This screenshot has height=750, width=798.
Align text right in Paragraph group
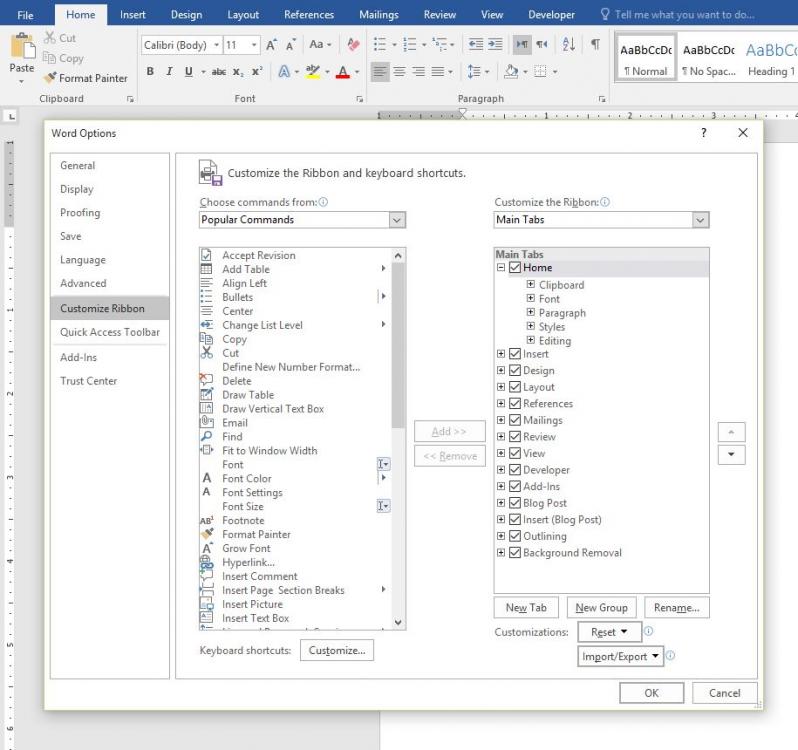pos(418,72)
